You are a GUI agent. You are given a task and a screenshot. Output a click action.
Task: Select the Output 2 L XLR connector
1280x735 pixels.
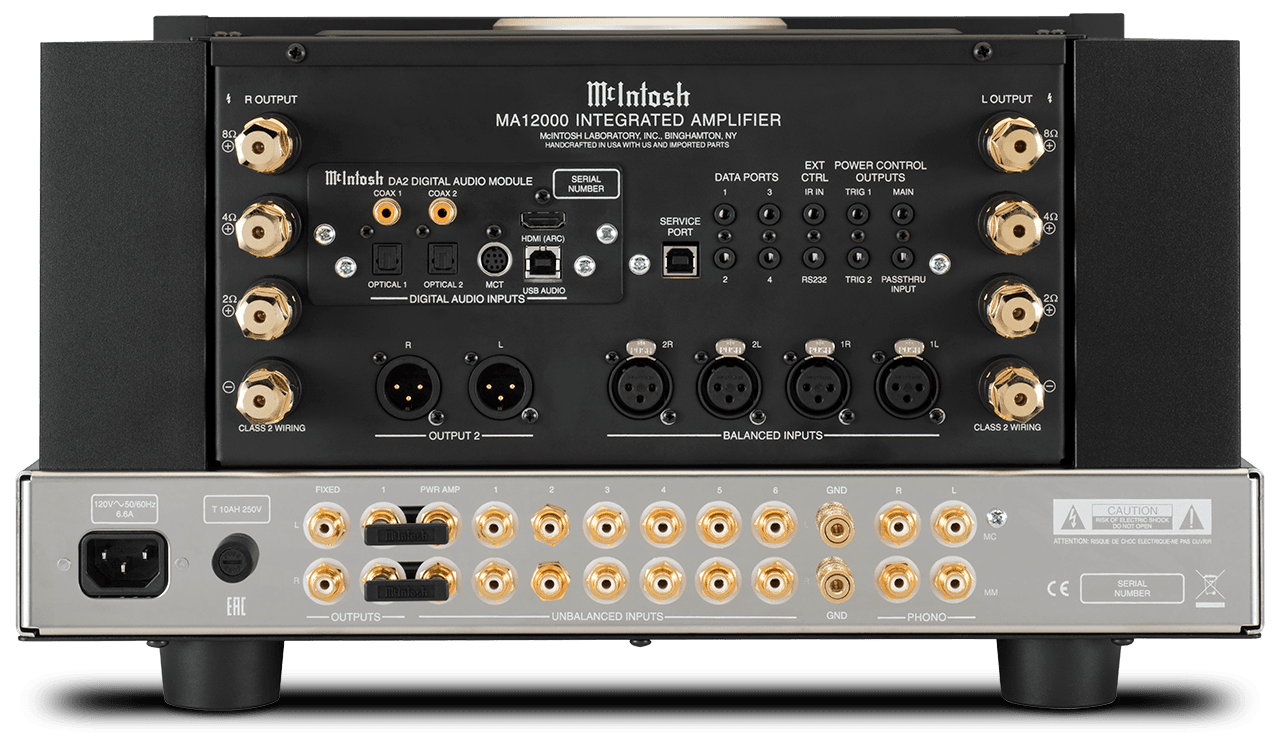tap(500, 387)
